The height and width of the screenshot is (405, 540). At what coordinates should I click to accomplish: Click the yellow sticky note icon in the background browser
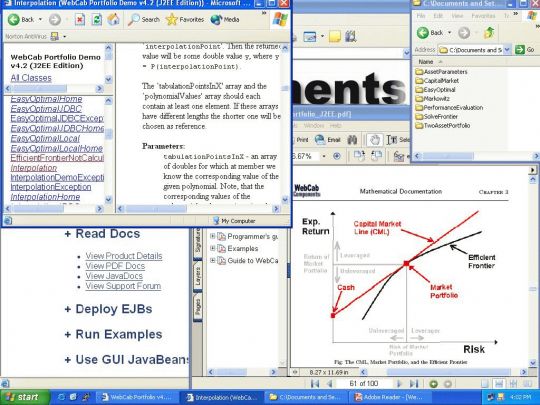tap(334, 36)
